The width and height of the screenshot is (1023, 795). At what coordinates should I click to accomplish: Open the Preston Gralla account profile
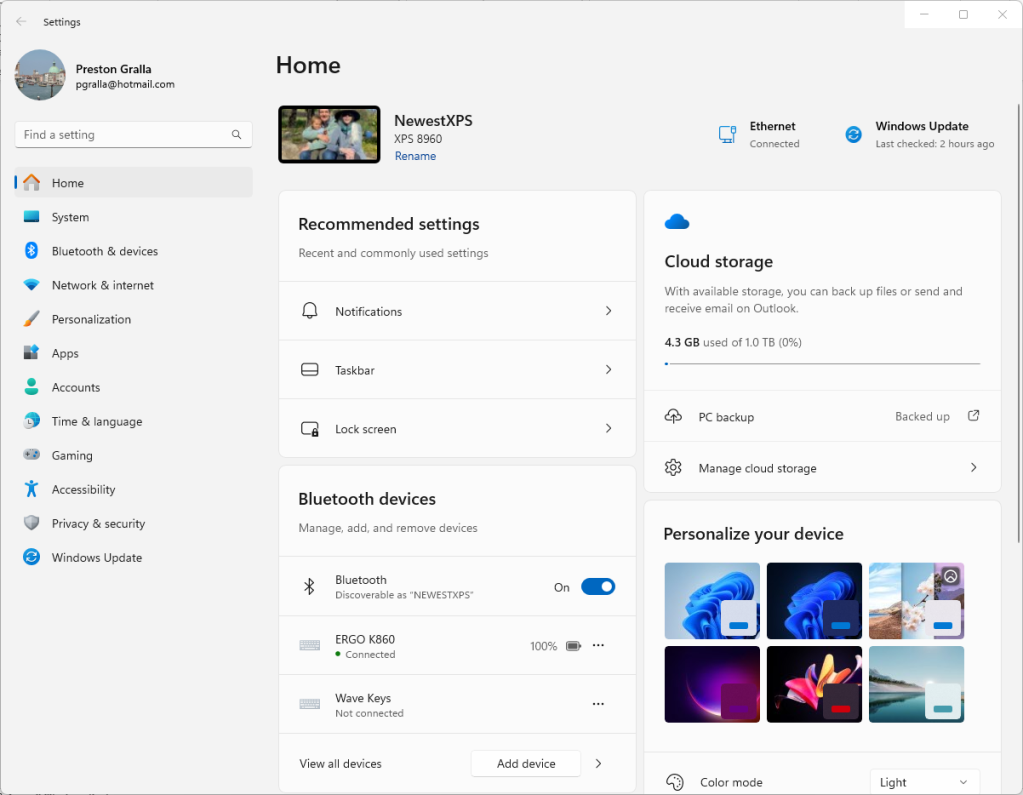(95, 76)
